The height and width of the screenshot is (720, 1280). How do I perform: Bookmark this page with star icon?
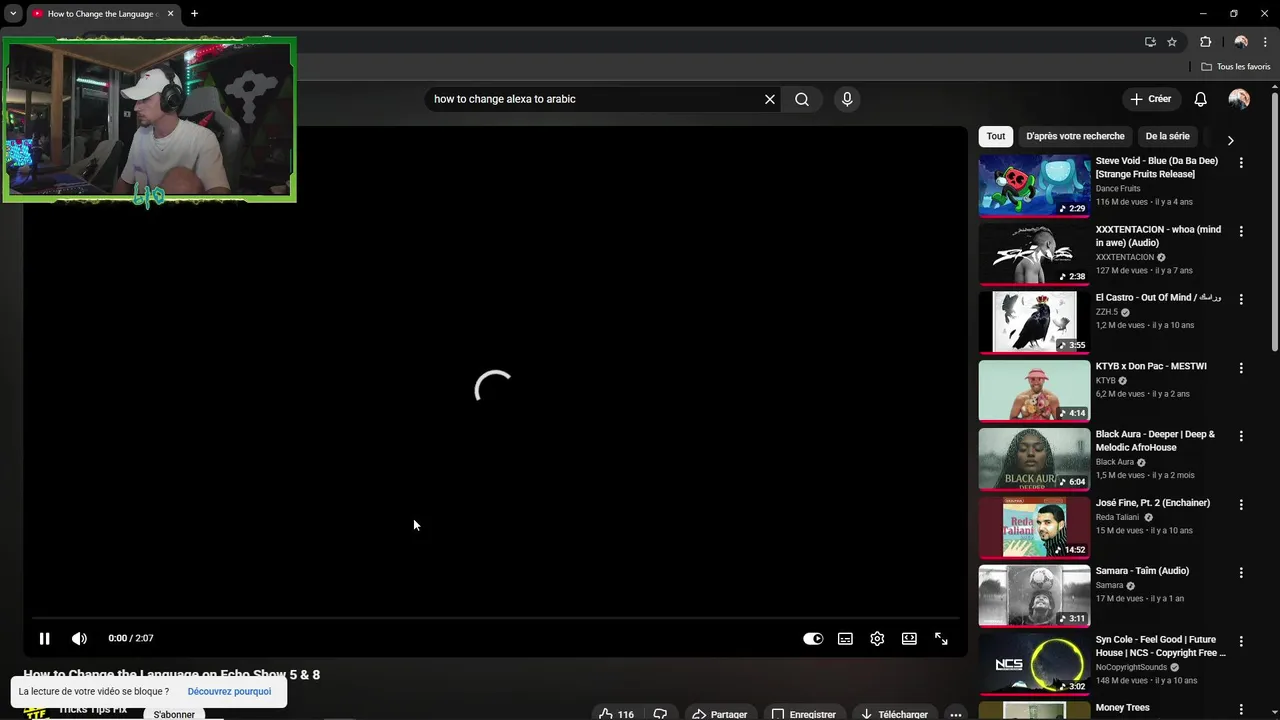tap(1172, 42)
